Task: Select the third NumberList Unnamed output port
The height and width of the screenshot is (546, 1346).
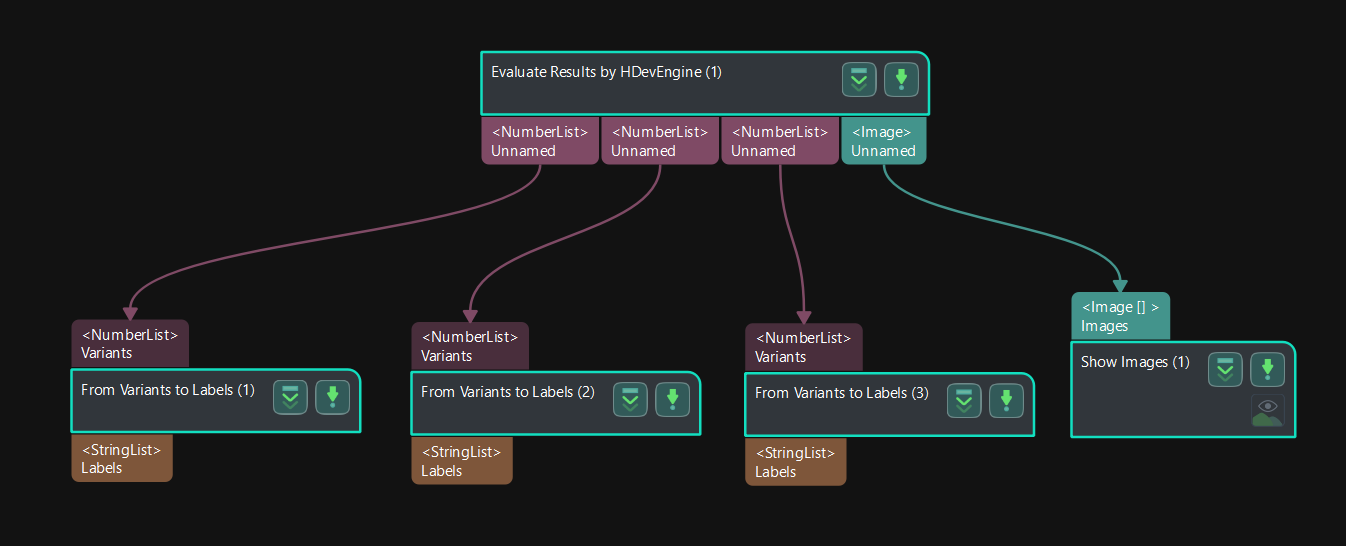Action: pyautogui.click(x=780, y=141)
